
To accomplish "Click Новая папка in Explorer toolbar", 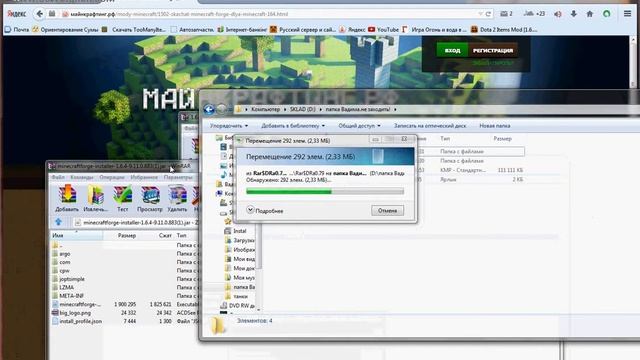I will 495,126.
